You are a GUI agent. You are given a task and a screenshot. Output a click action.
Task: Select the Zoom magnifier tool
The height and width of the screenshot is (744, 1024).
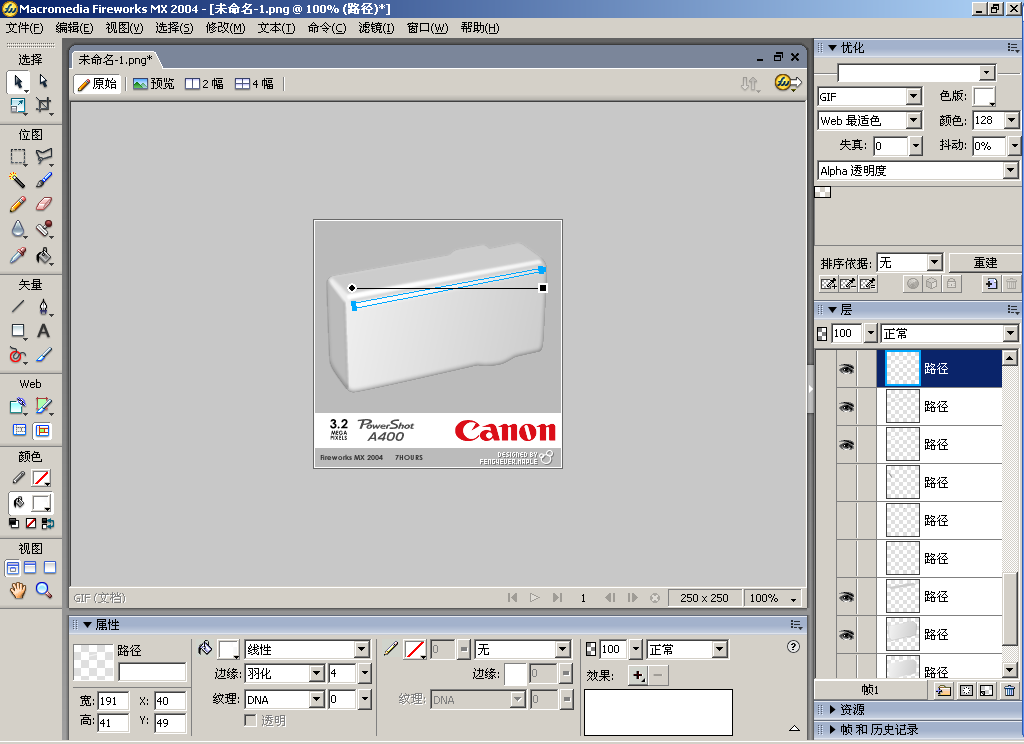point(44,590)
